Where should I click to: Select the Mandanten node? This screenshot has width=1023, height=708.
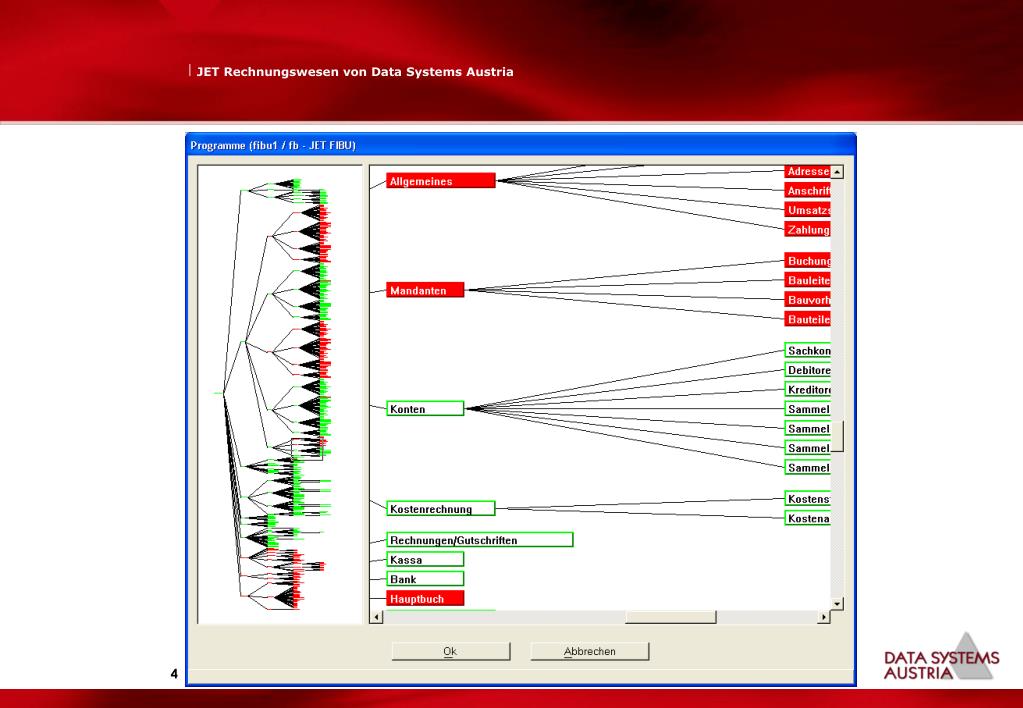(x=425, y=290)
